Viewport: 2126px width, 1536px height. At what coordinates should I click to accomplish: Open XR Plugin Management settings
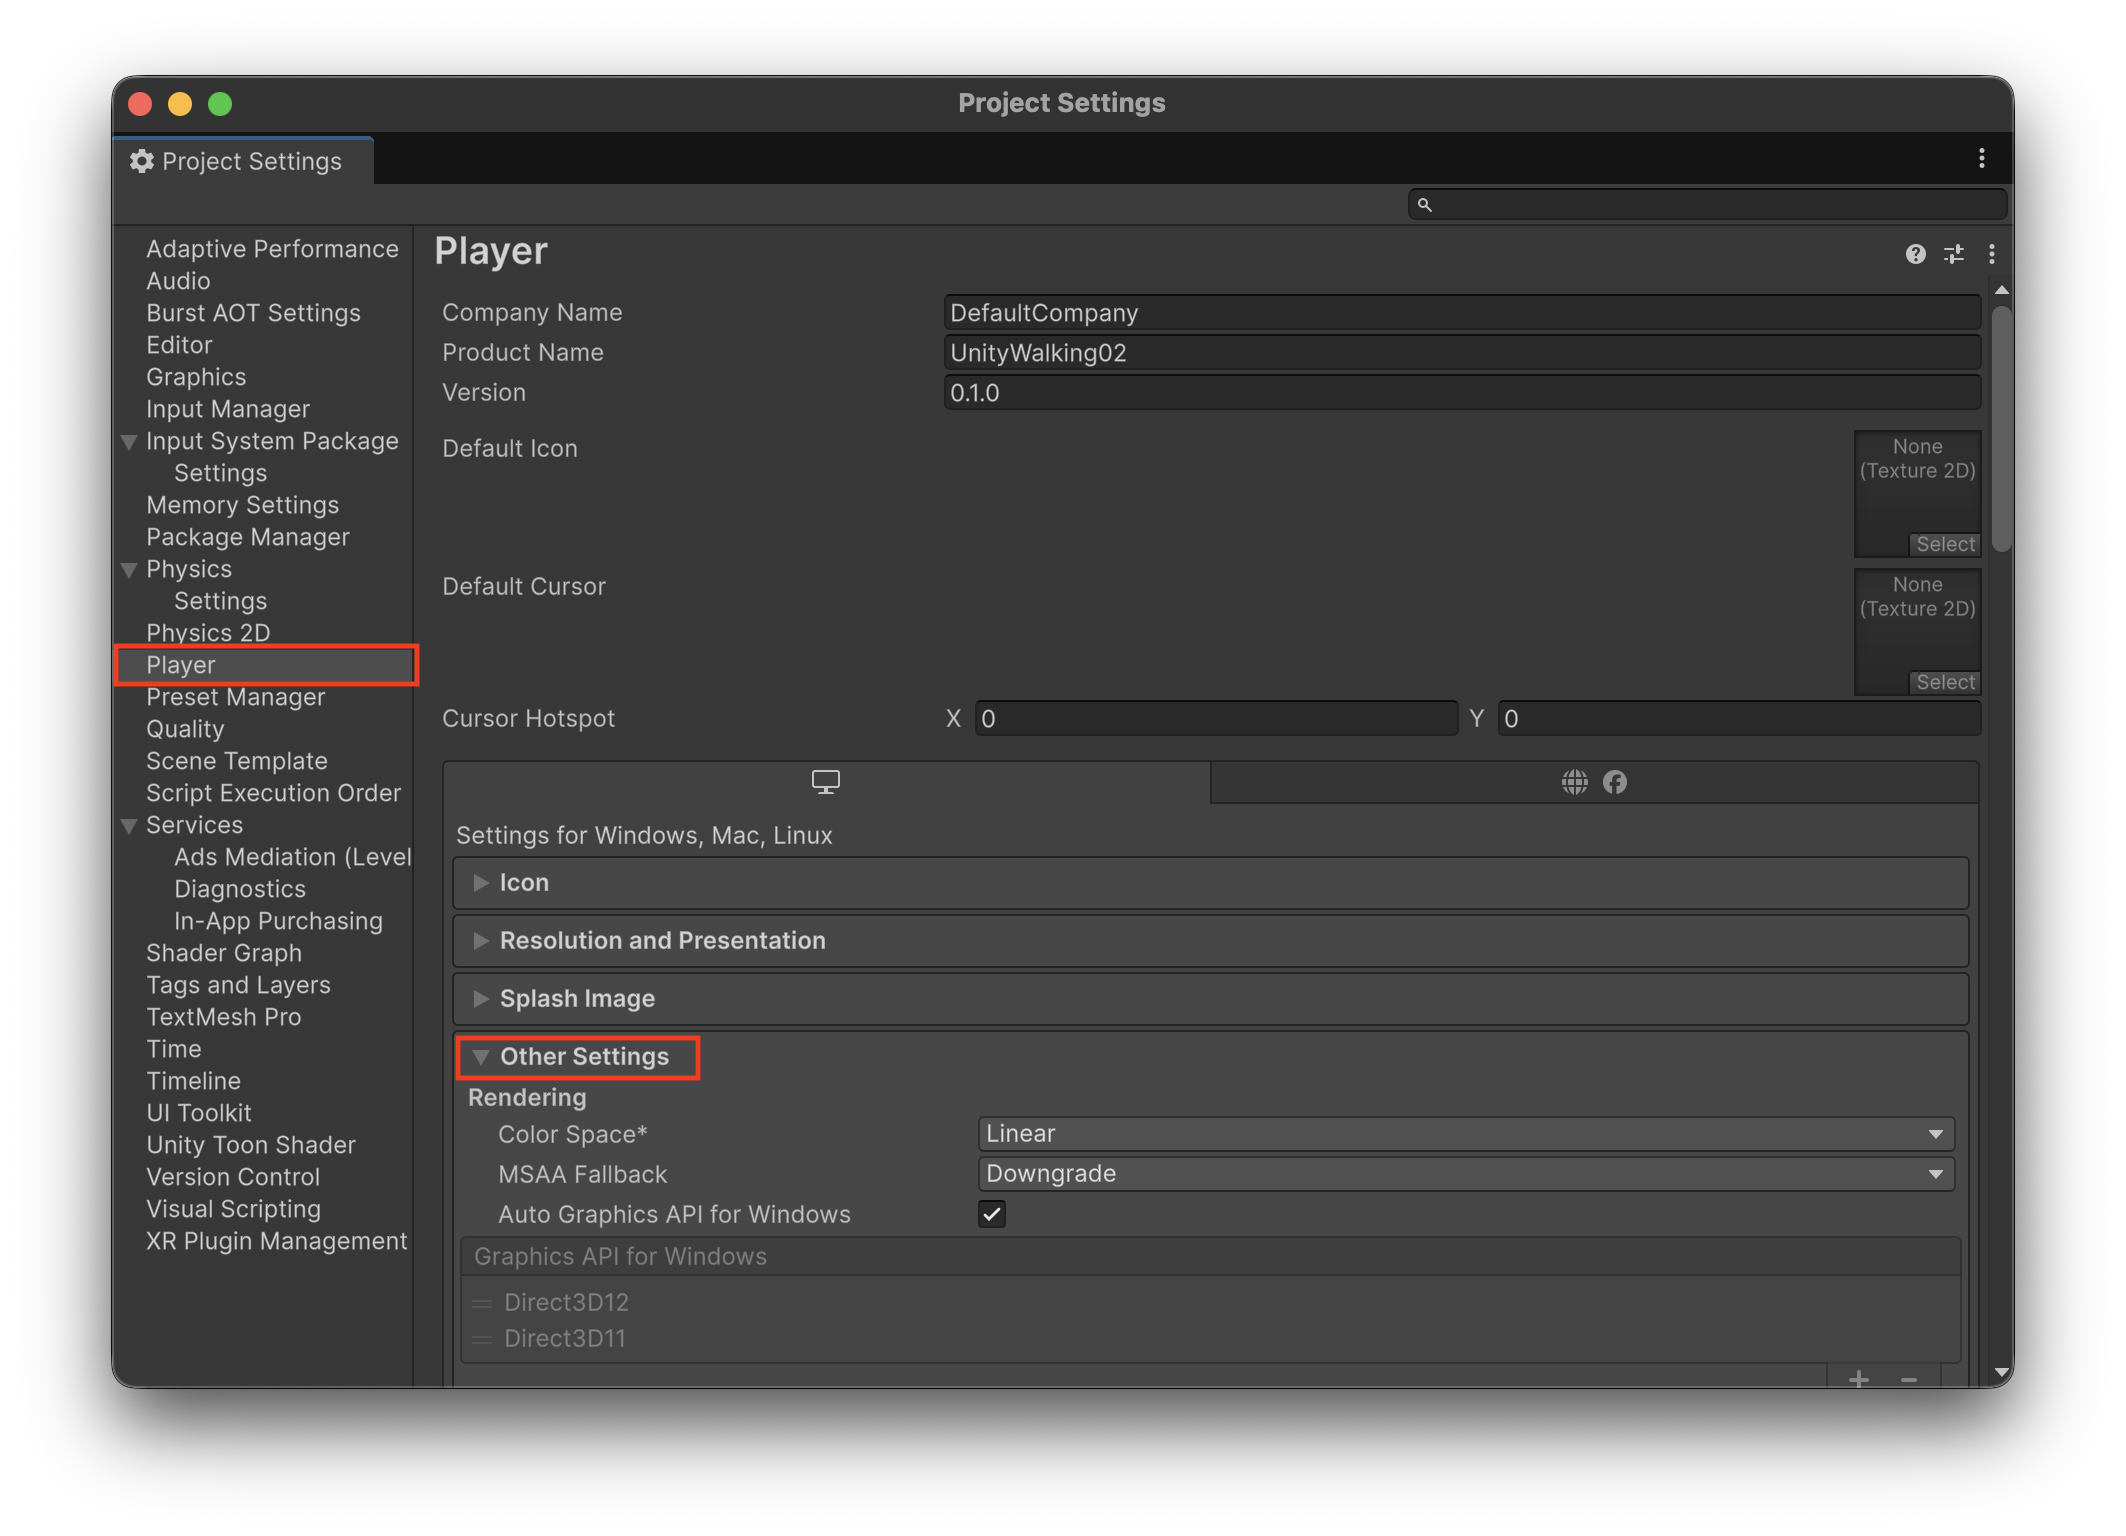click(277, 1241)
